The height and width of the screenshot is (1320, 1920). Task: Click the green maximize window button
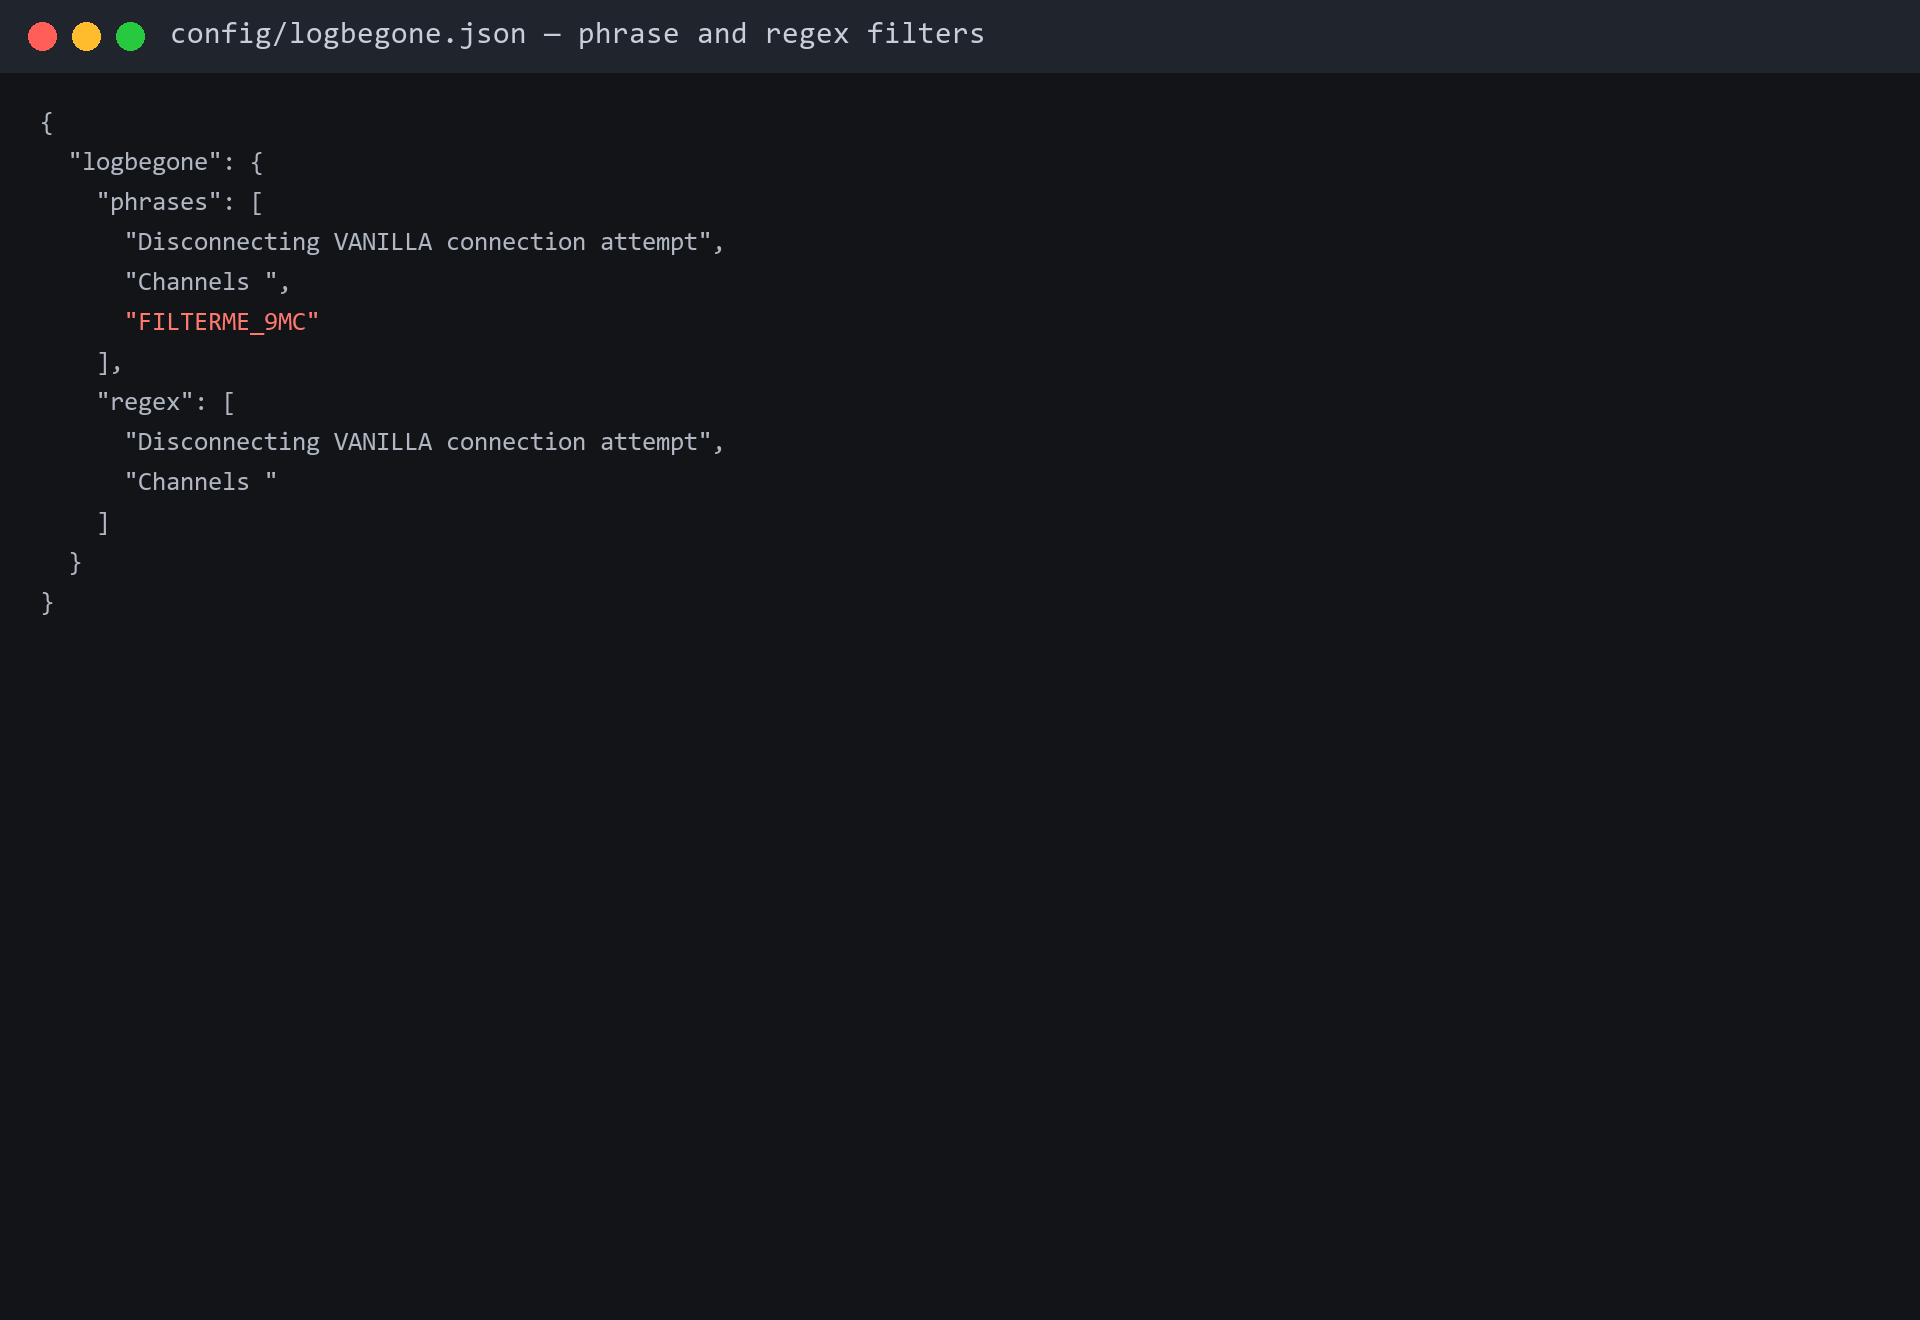[x=130, y=36]
